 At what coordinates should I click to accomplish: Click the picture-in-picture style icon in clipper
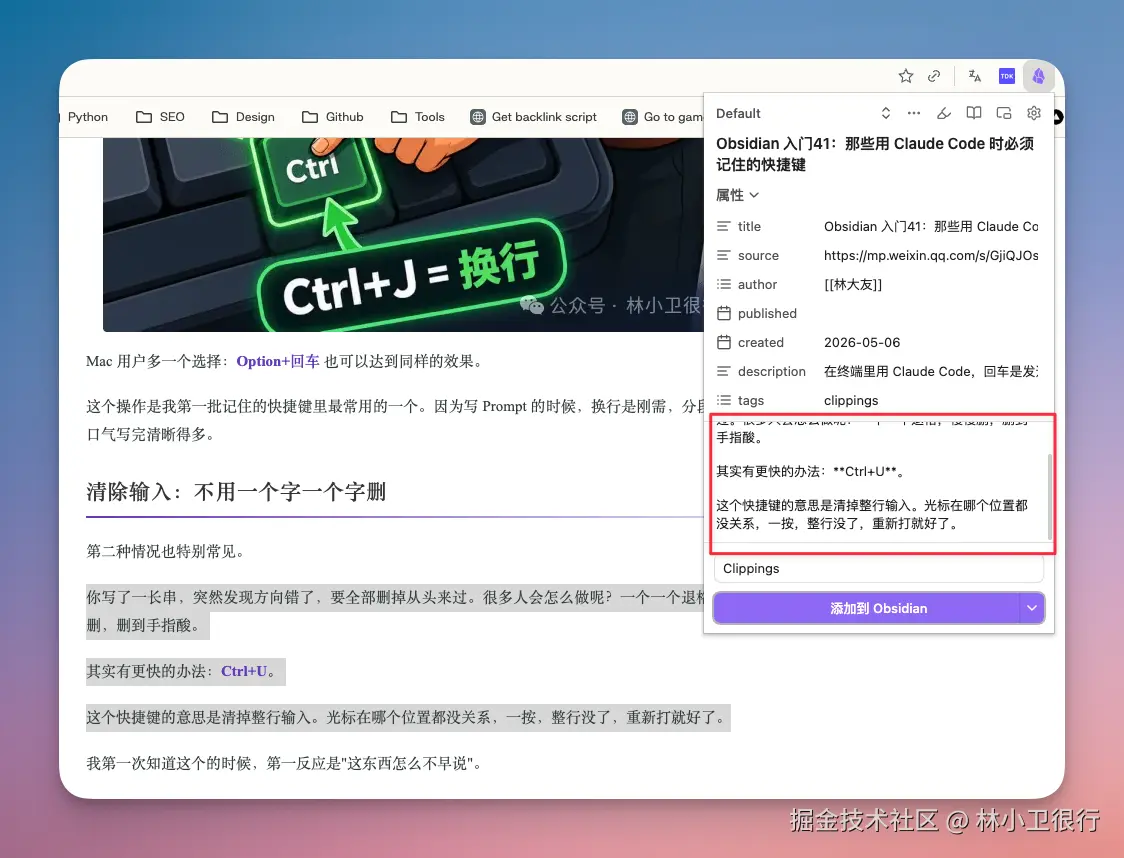(x=1004, y=113)
